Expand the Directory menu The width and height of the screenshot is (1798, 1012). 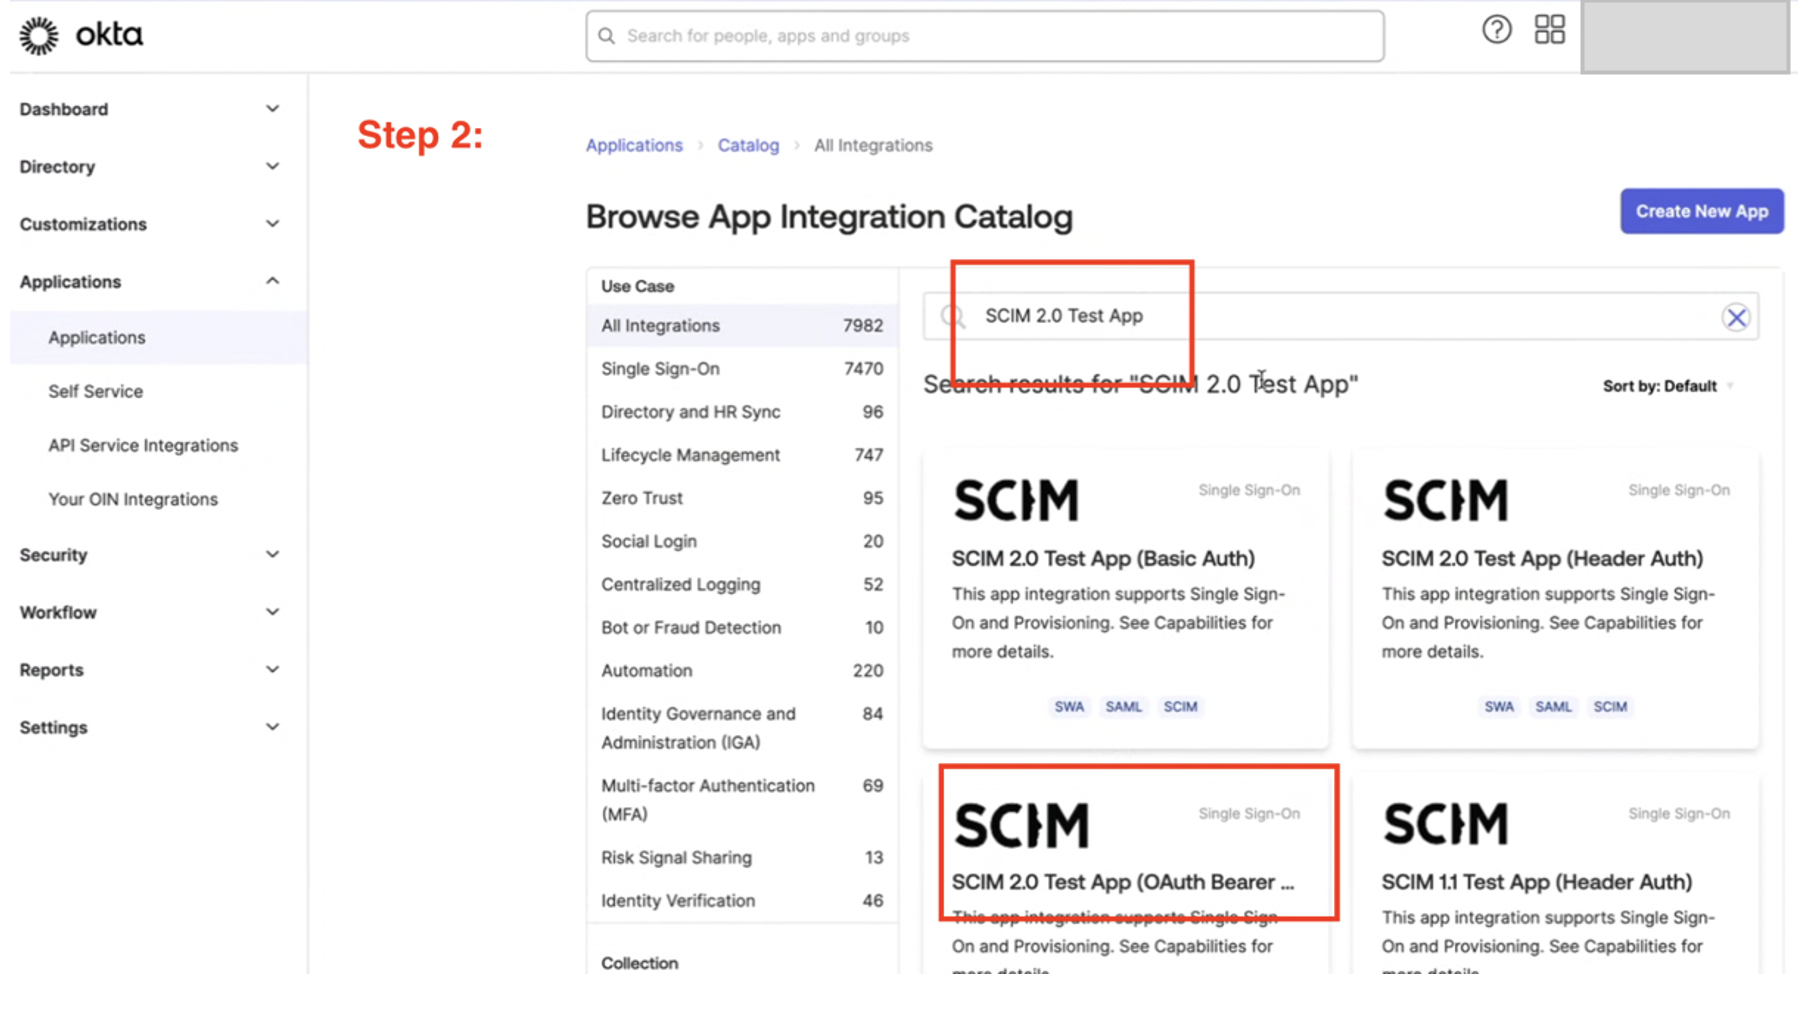click(272, 166)
